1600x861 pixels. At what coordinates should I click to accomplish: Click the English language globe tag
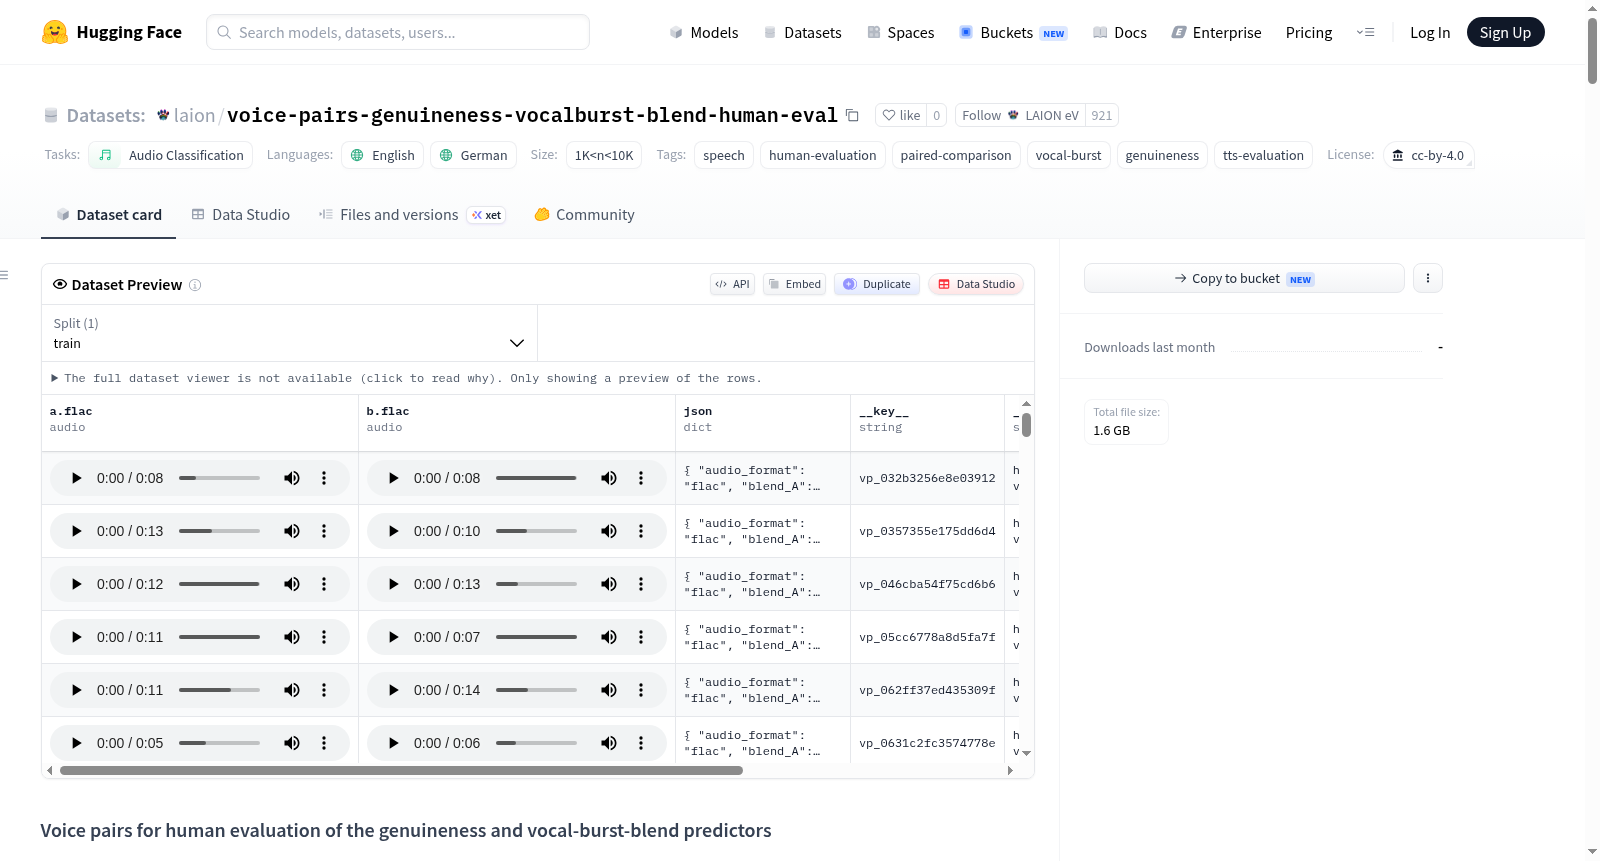pos(382,155)
